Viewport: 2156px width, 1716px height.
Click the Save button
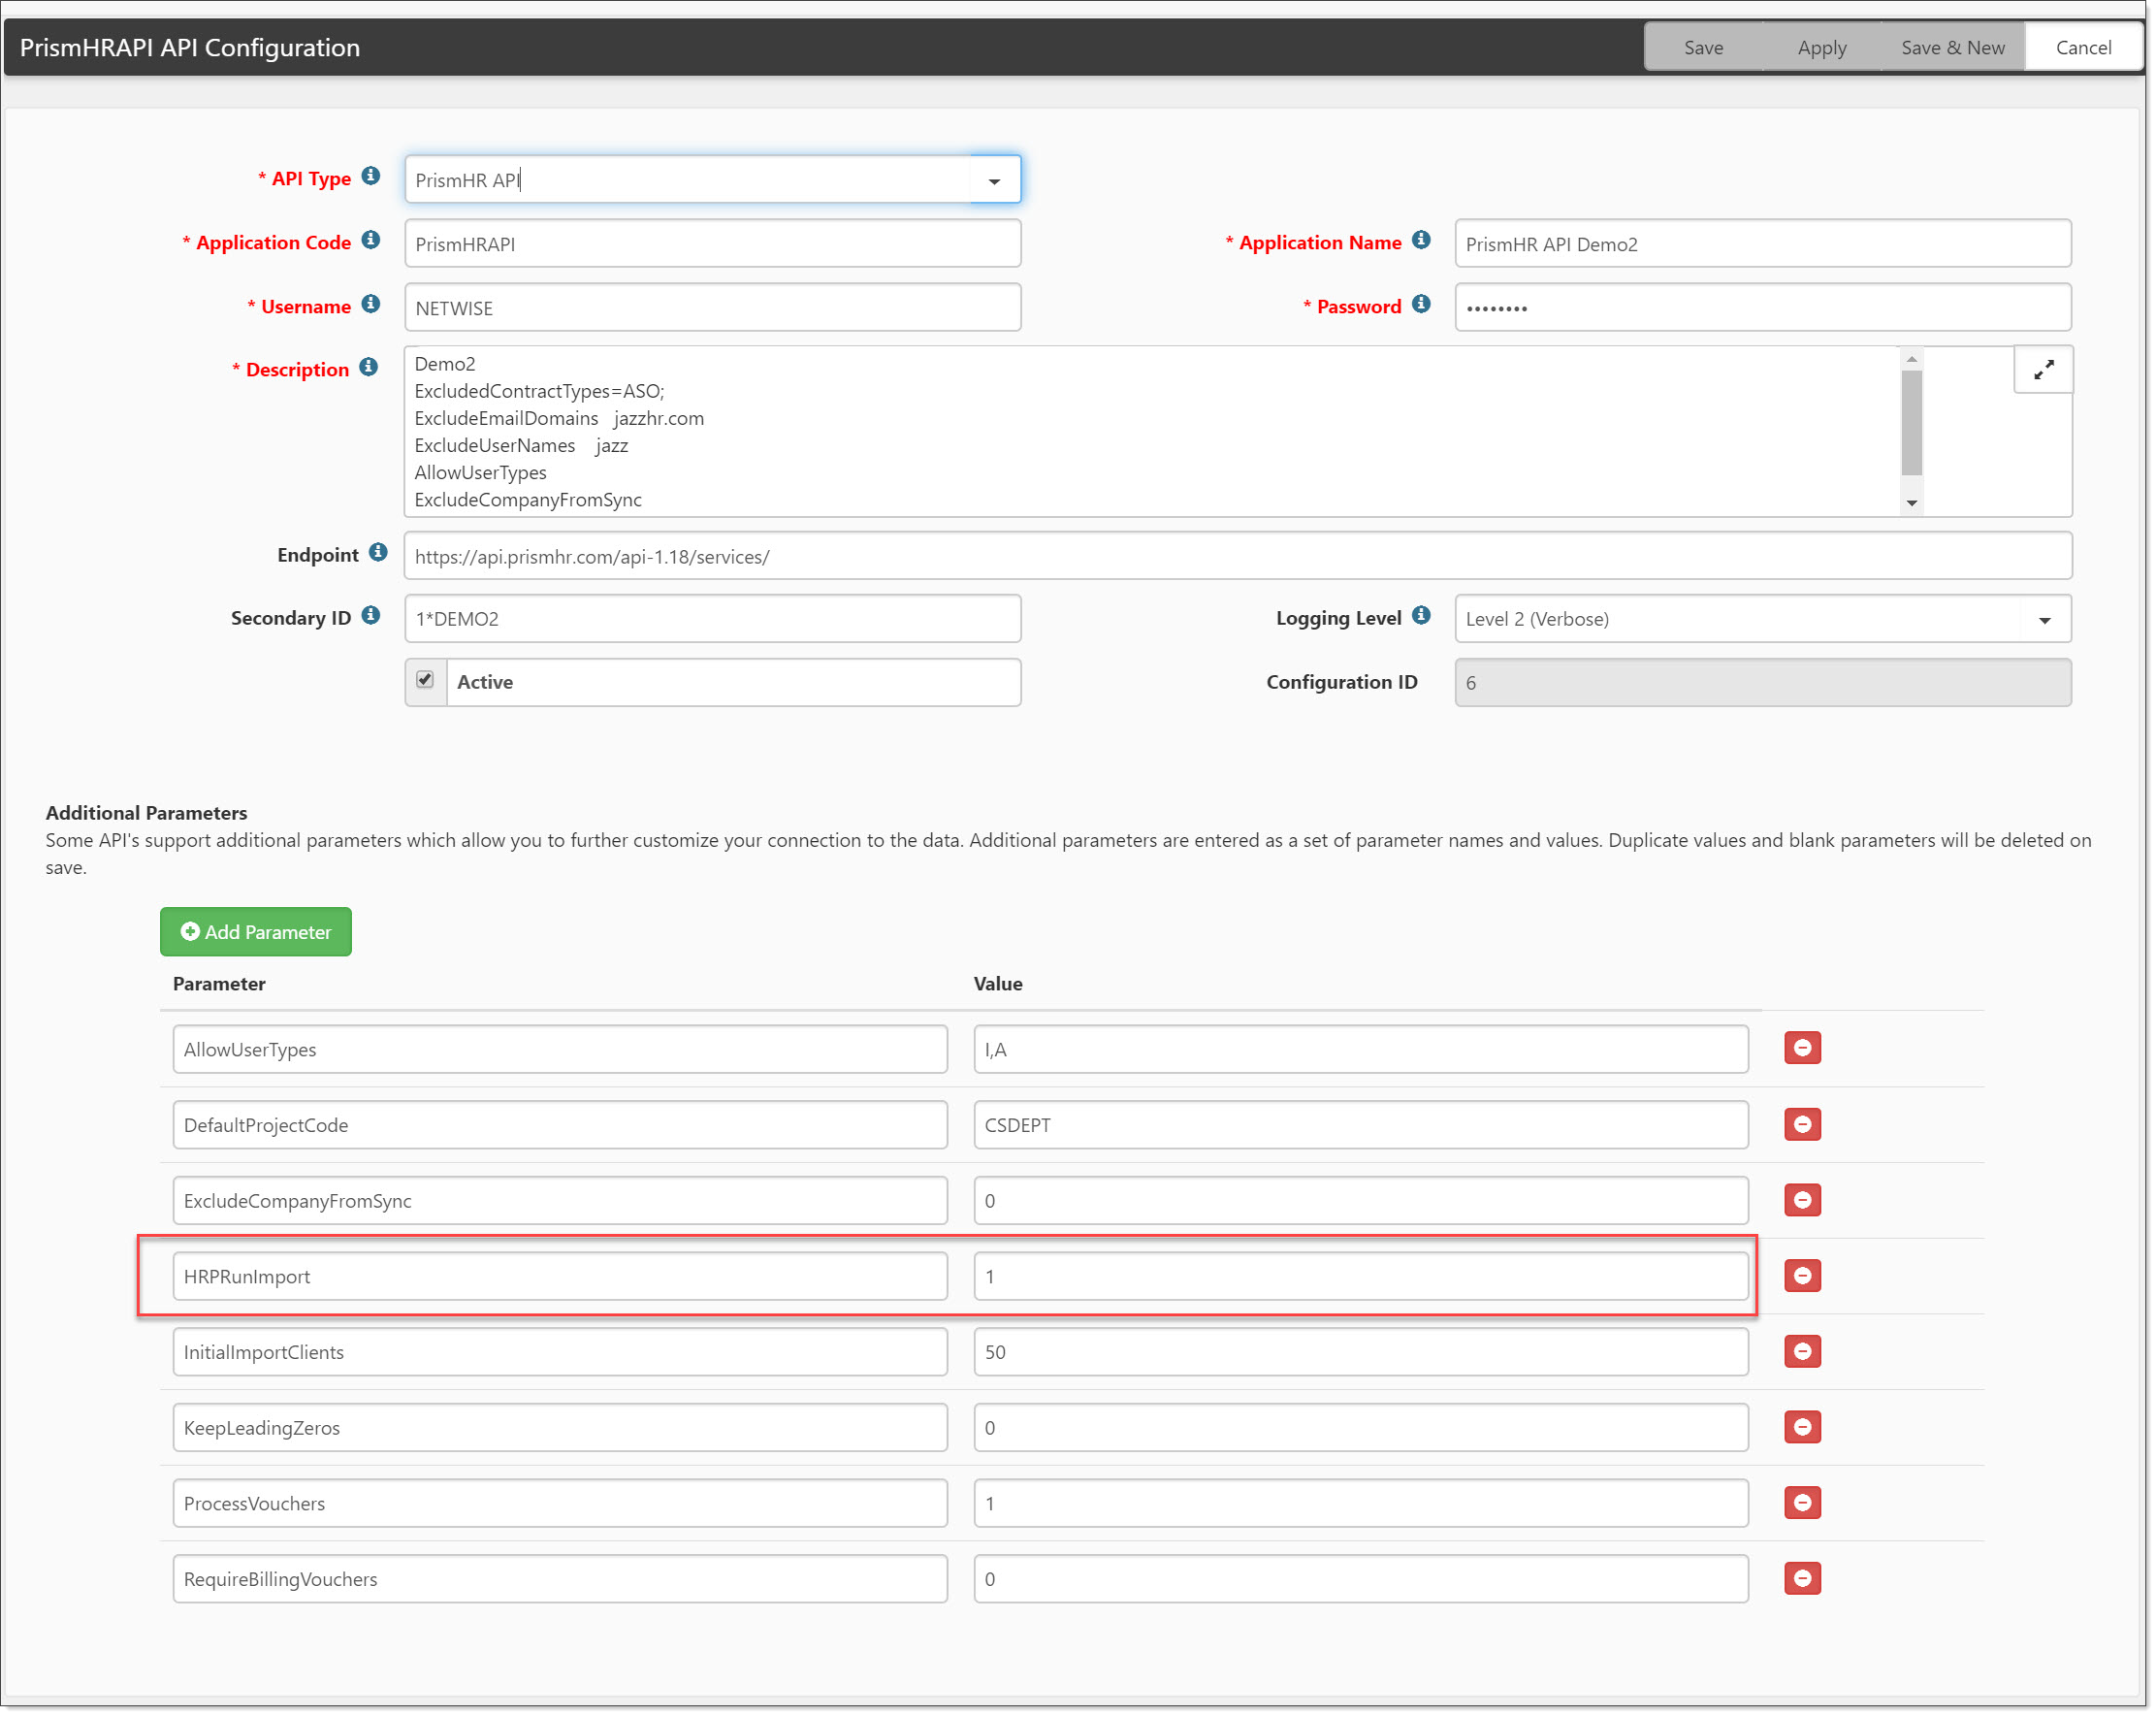click(1703, 47)
